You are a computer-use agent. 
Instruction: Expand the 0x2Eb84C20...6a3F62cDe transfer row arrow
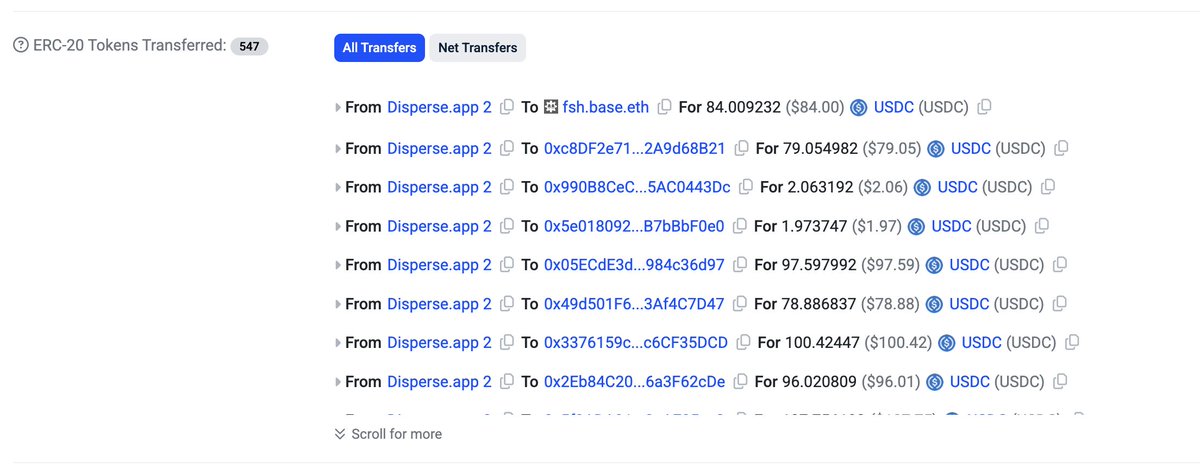(x=338, y=382)
